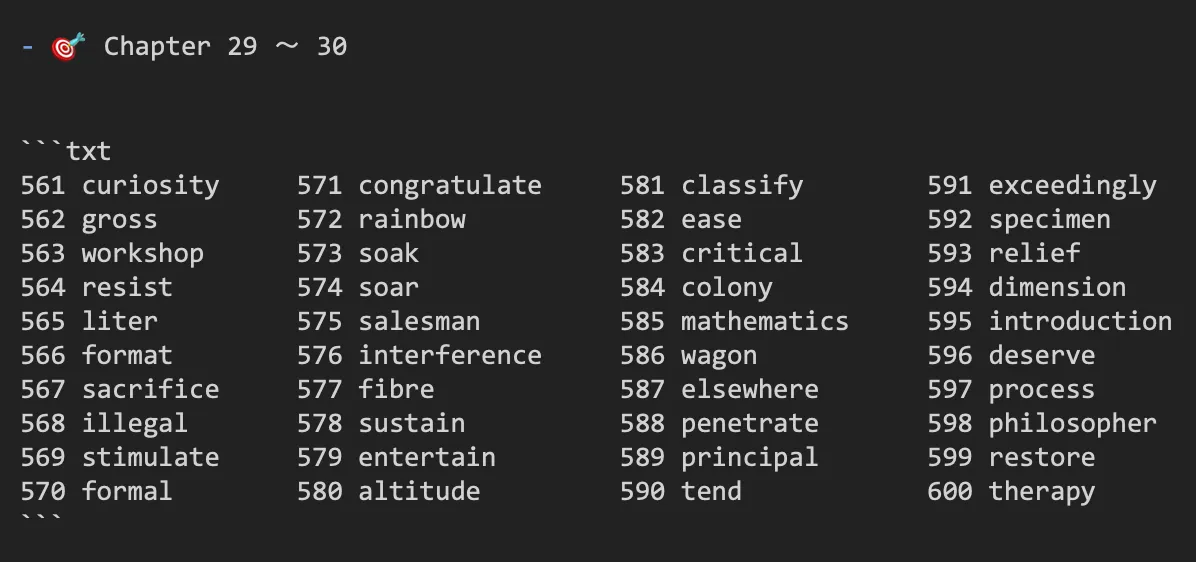Click the word introduction

point(1080,321)
